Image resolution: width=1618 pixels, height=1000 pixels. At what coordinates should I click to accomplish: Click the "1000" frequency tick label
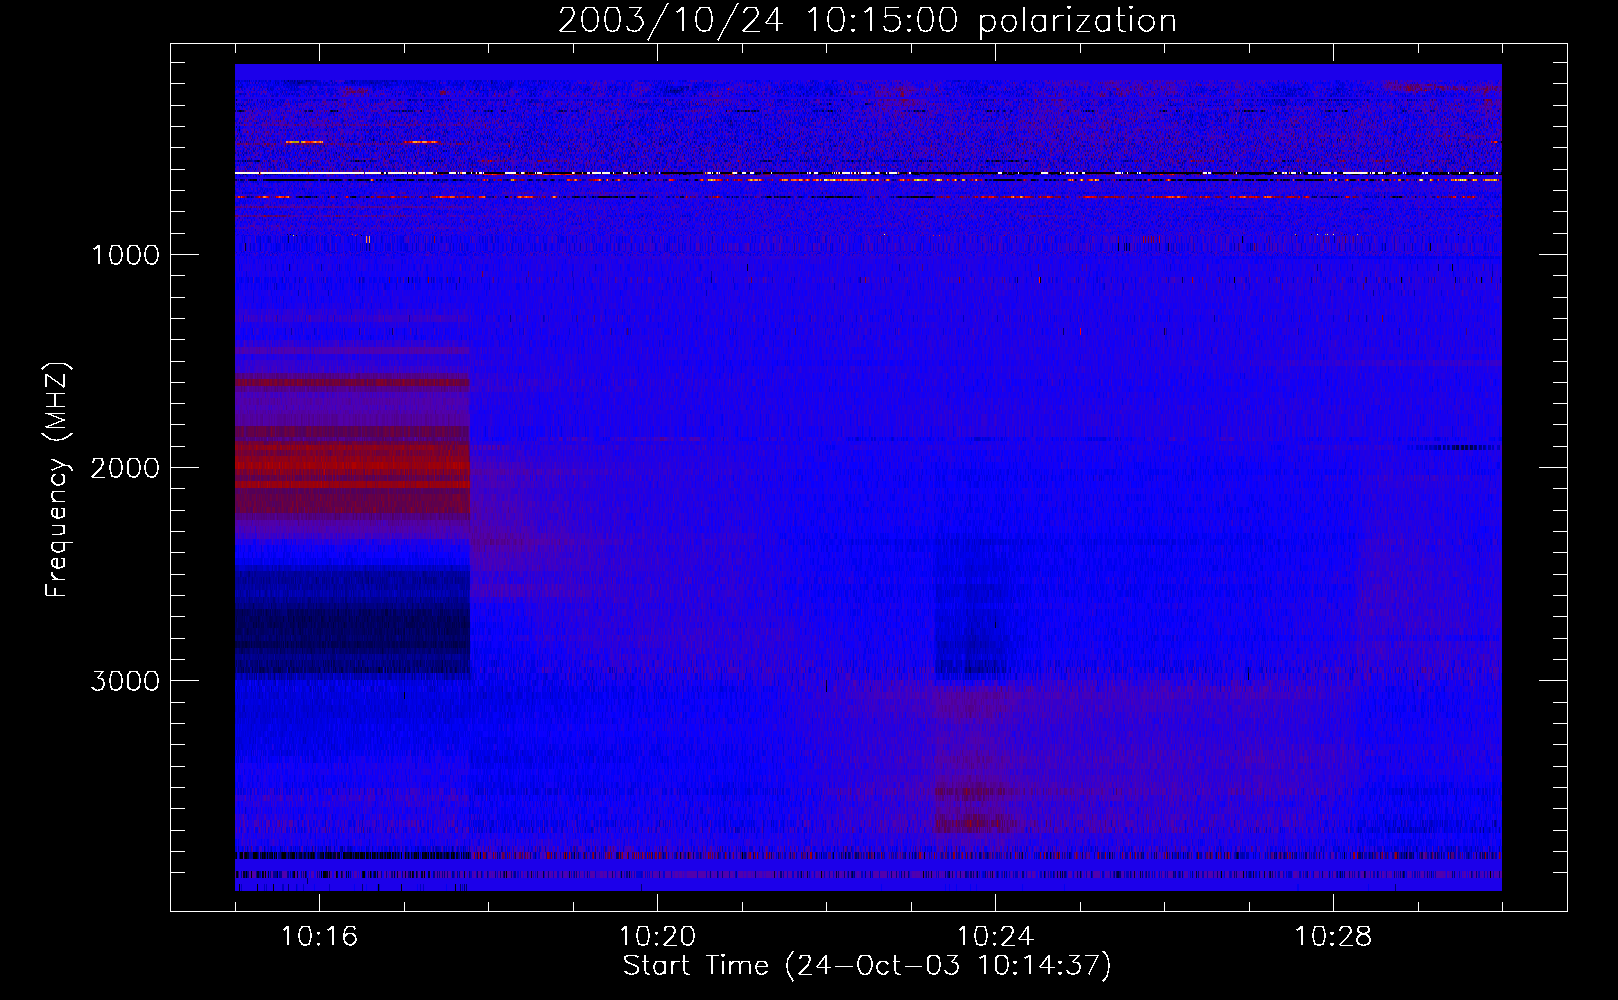coord(125,255)
